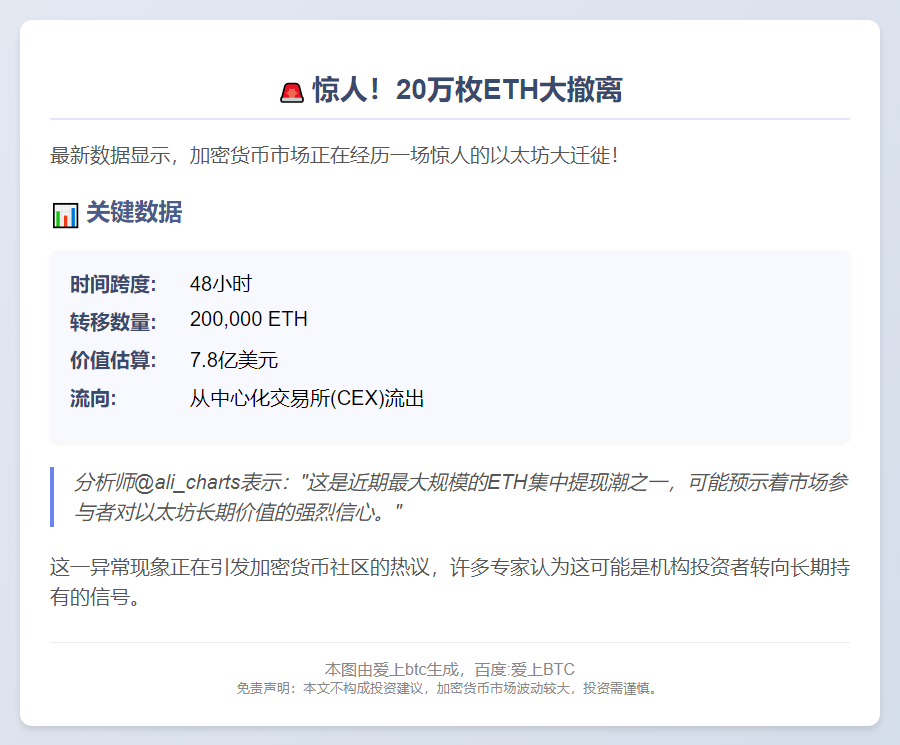Select the 从中心化交易所(CEX)流出 text
Screen dimensions: 900x745
(307, 399)
